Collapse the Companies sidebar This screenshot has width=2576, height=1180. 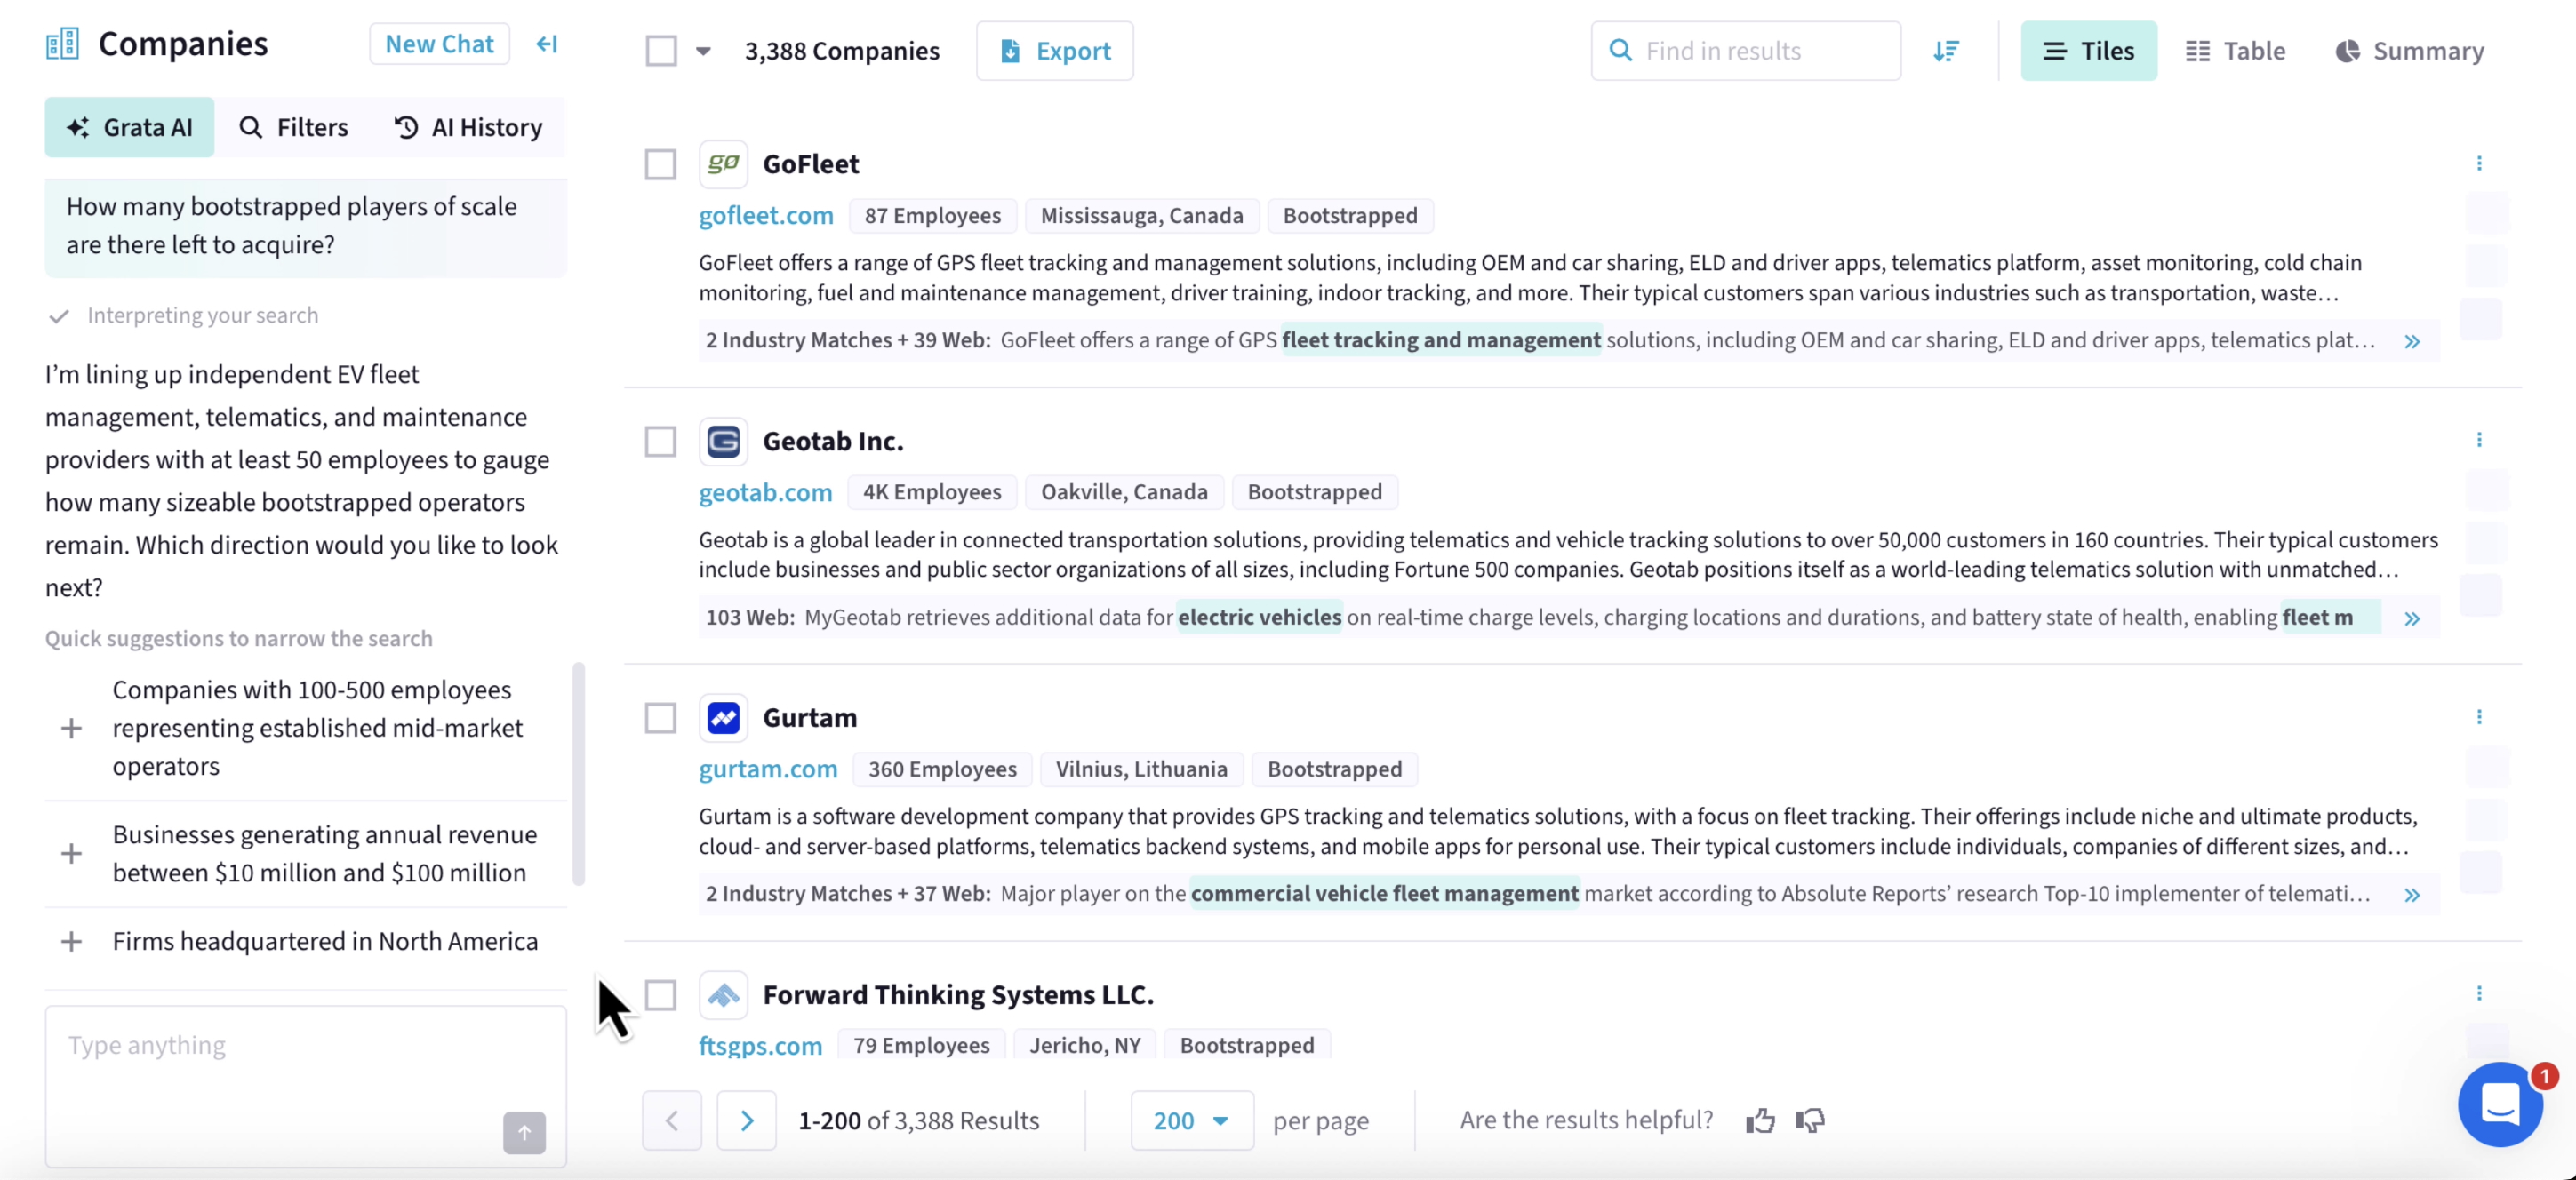(x=546, y=44)
